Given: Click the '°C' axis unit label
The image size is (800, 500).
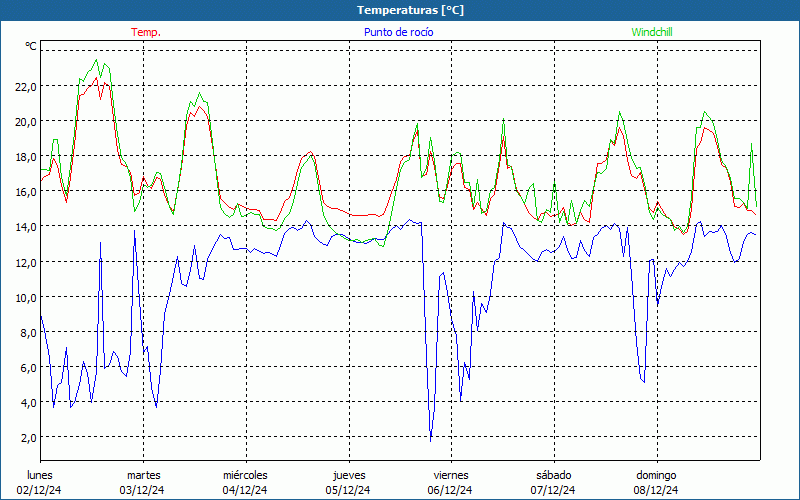Looking at the screenshot, I should click(x=31, y=46).
